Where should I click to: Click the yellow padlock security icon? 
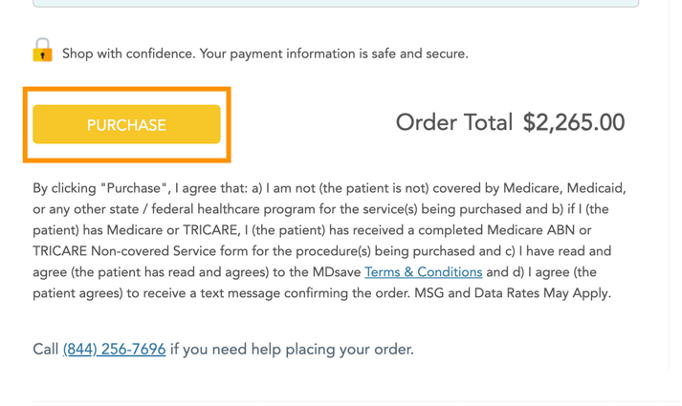pos(42,50)
